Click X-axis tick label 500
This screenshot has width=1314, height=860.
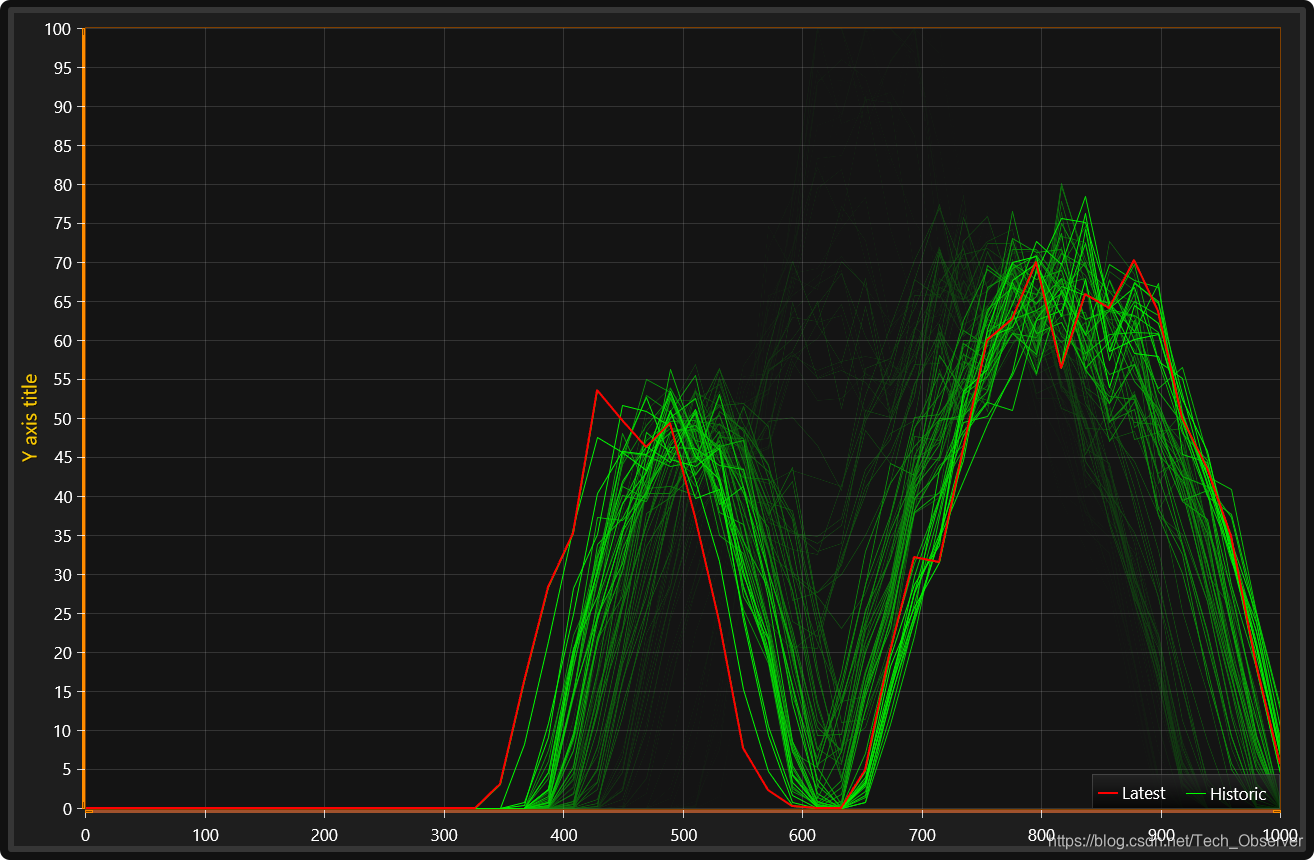point(683,834)
